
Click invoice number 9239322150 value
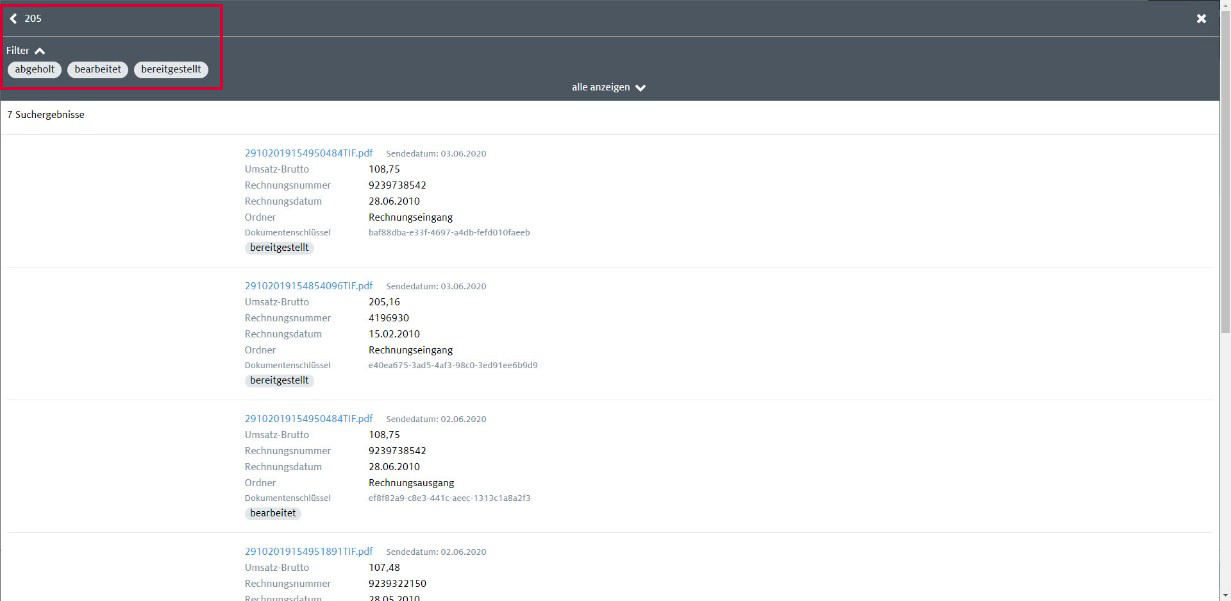(397, 584)
